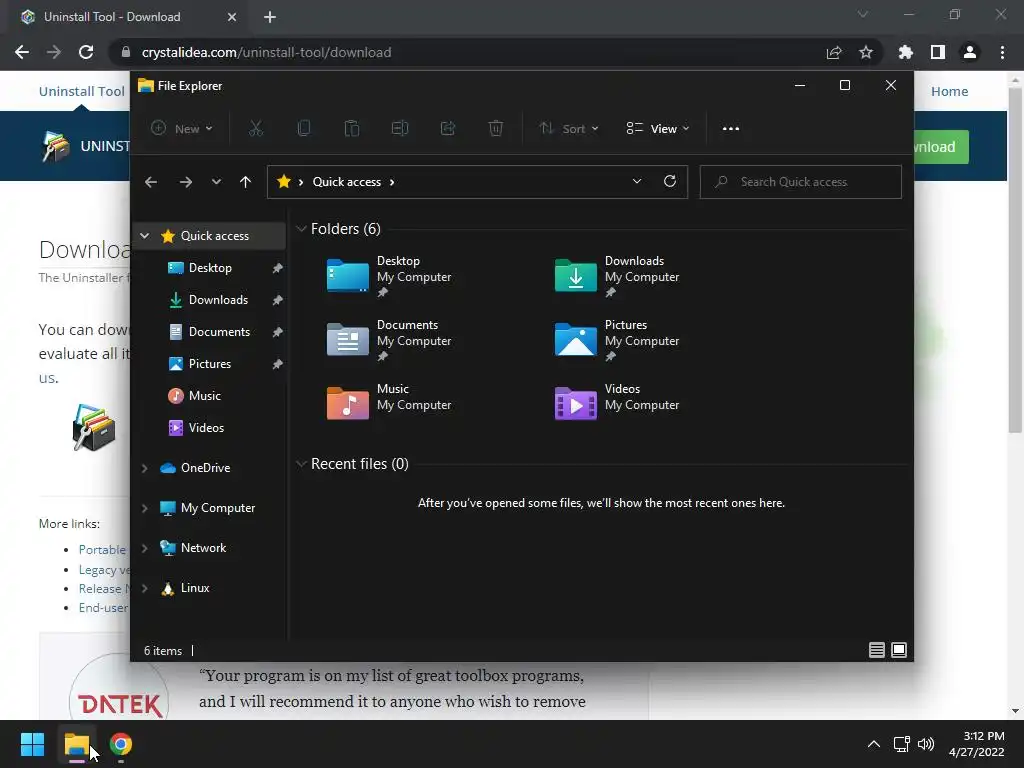Reload the Chrome page
Image resolution: width=1024 pixels, height=768 pixels.
(86, 52)
